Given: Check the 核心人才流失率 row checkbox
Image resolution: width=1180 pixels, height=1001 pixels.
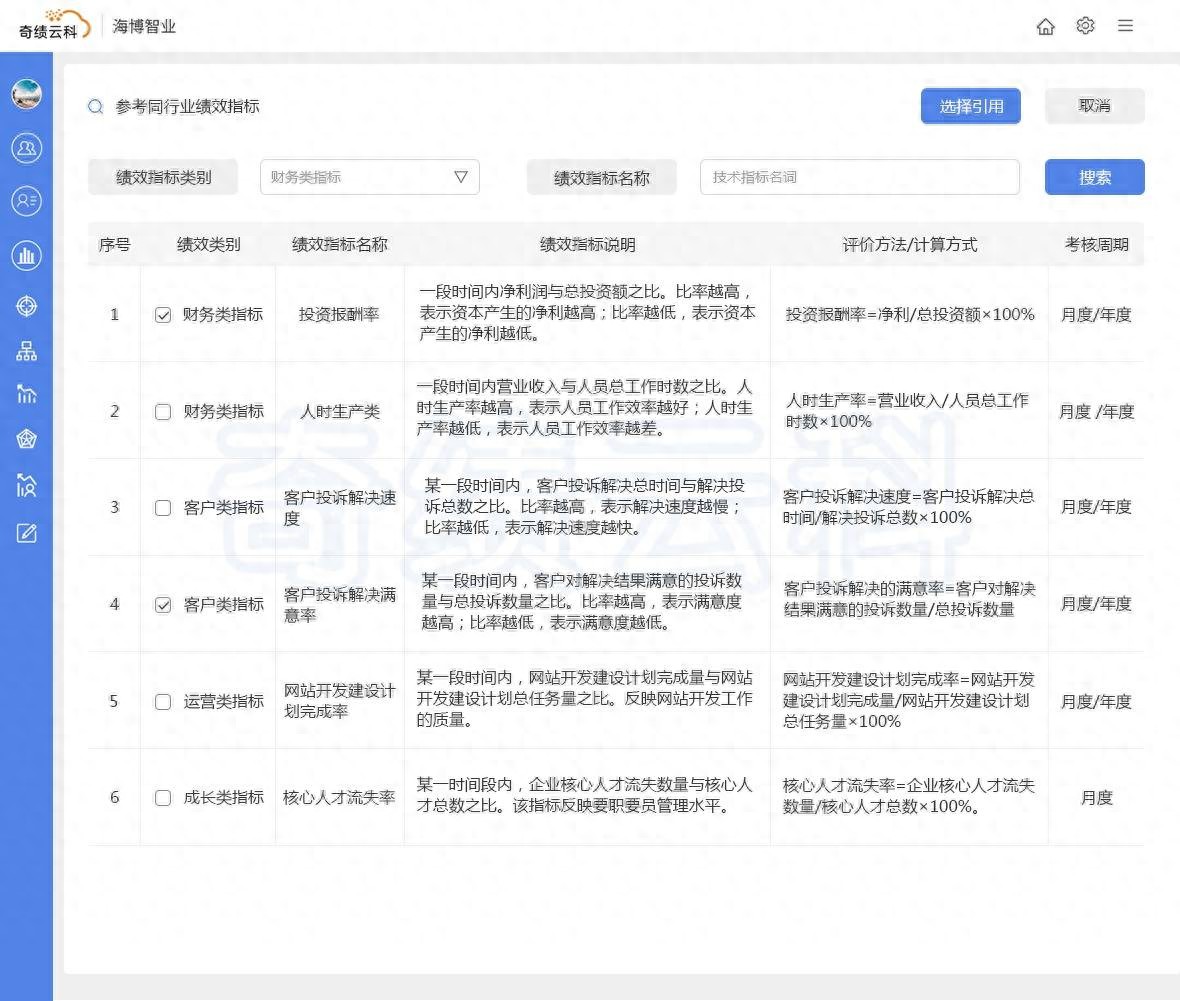Looking at the screenshot, I should (163, 798).
